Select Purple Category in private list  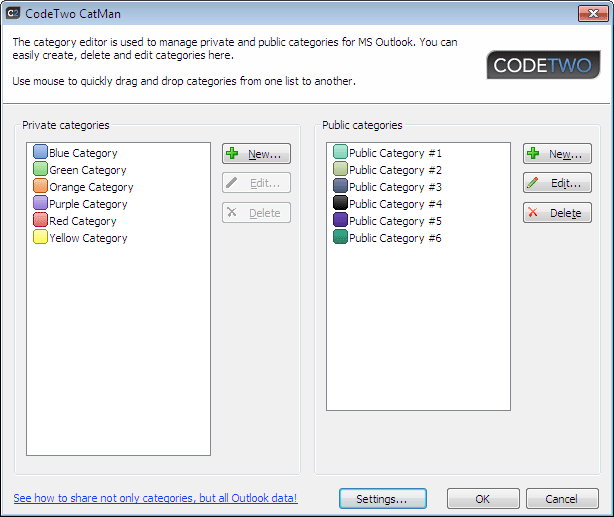tap(88, 204)
